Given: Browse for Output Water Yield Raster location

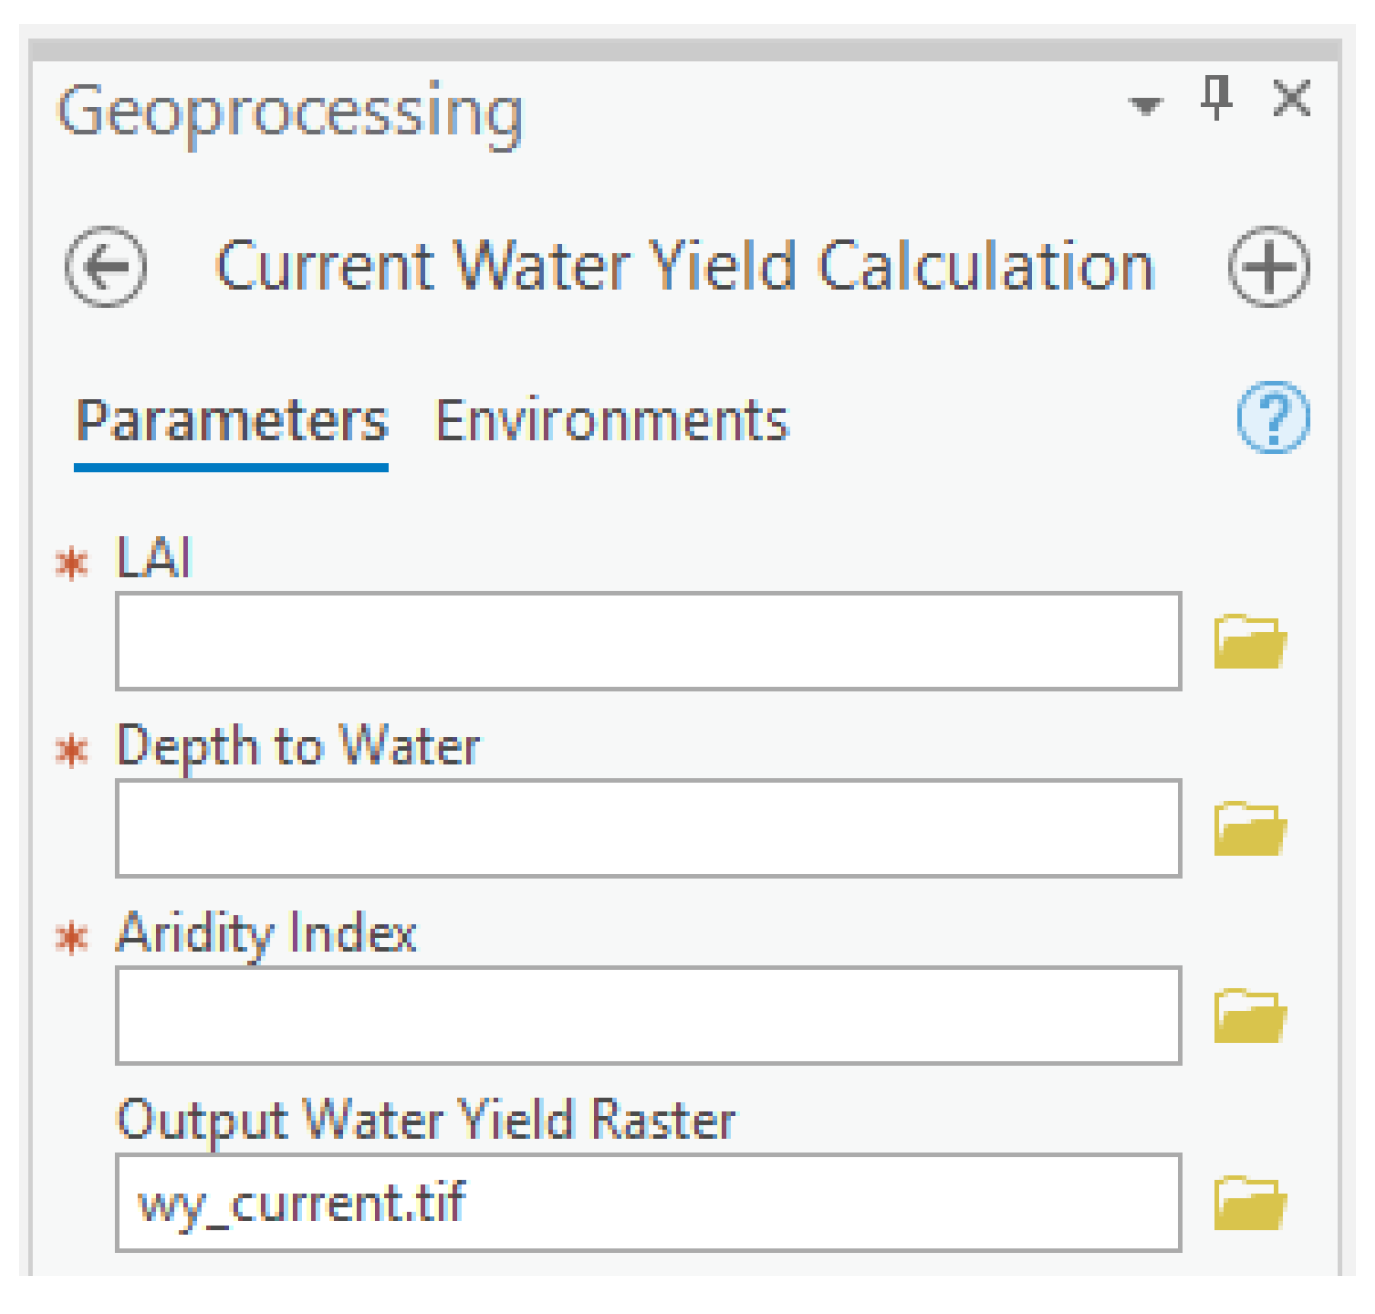Looking at the screenshot, I should [1249, 1202].
